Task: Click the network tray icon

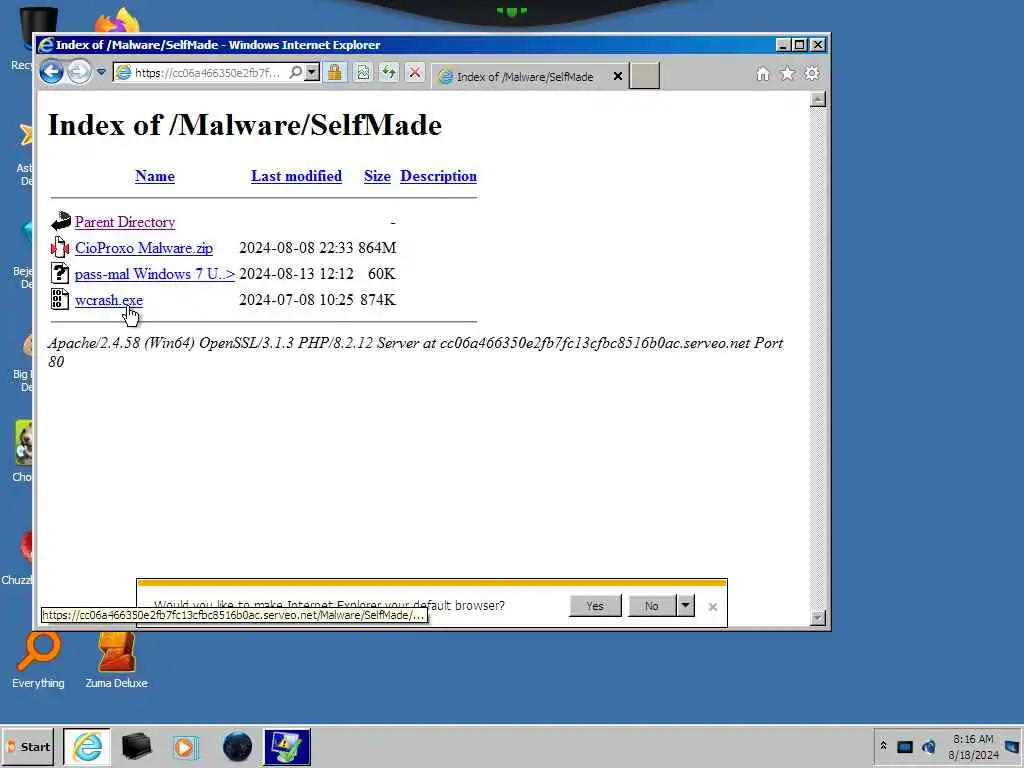Action: click(904, 746)
